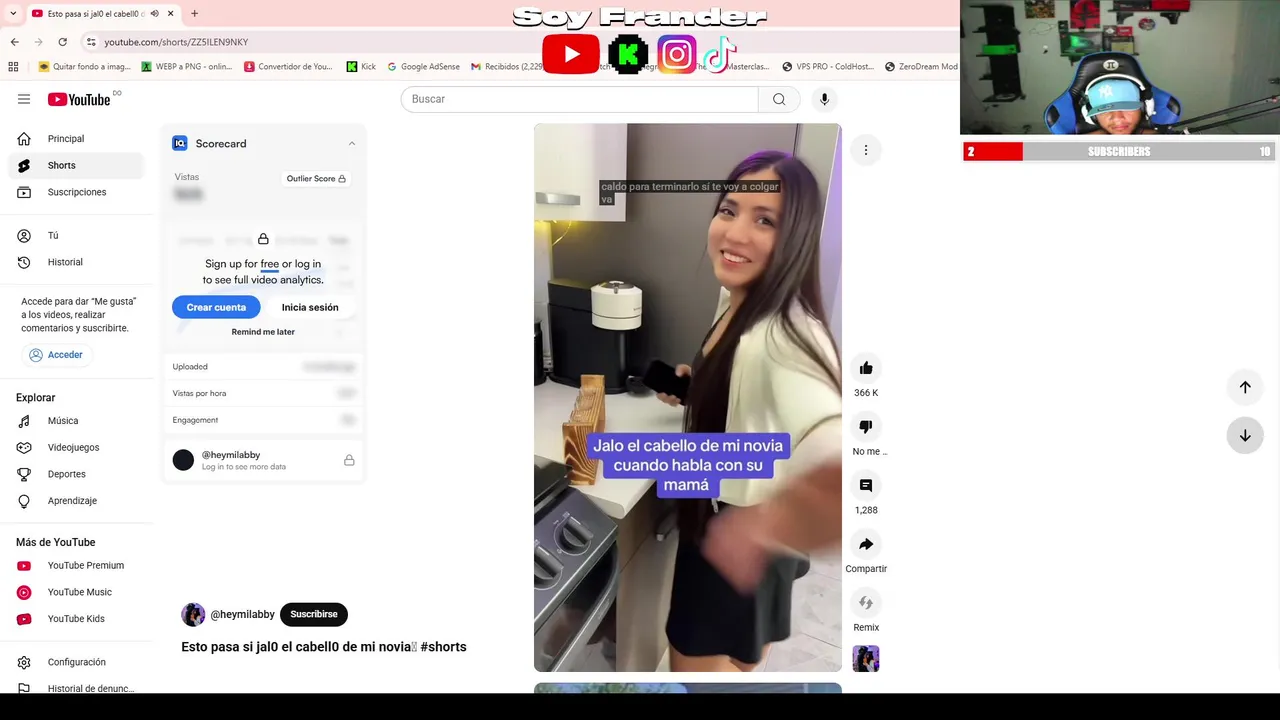Select Shorts in the sidebar
1280x720 pixels.
click(78, 165)
